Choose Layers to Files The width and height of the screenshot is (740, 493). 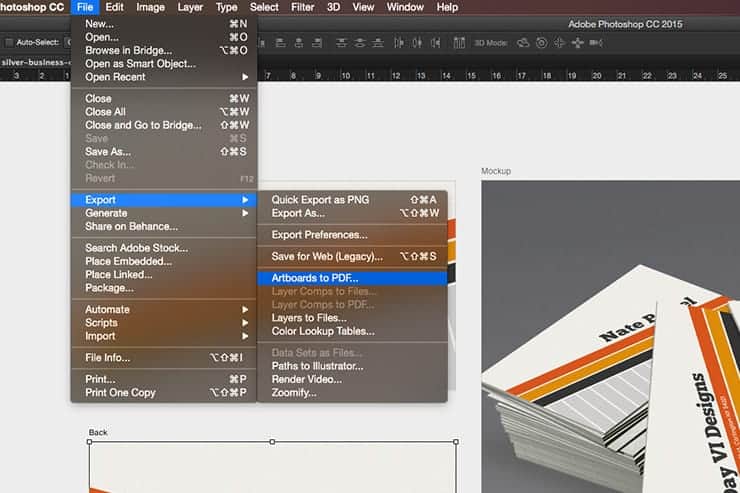[x=352, y=318]
